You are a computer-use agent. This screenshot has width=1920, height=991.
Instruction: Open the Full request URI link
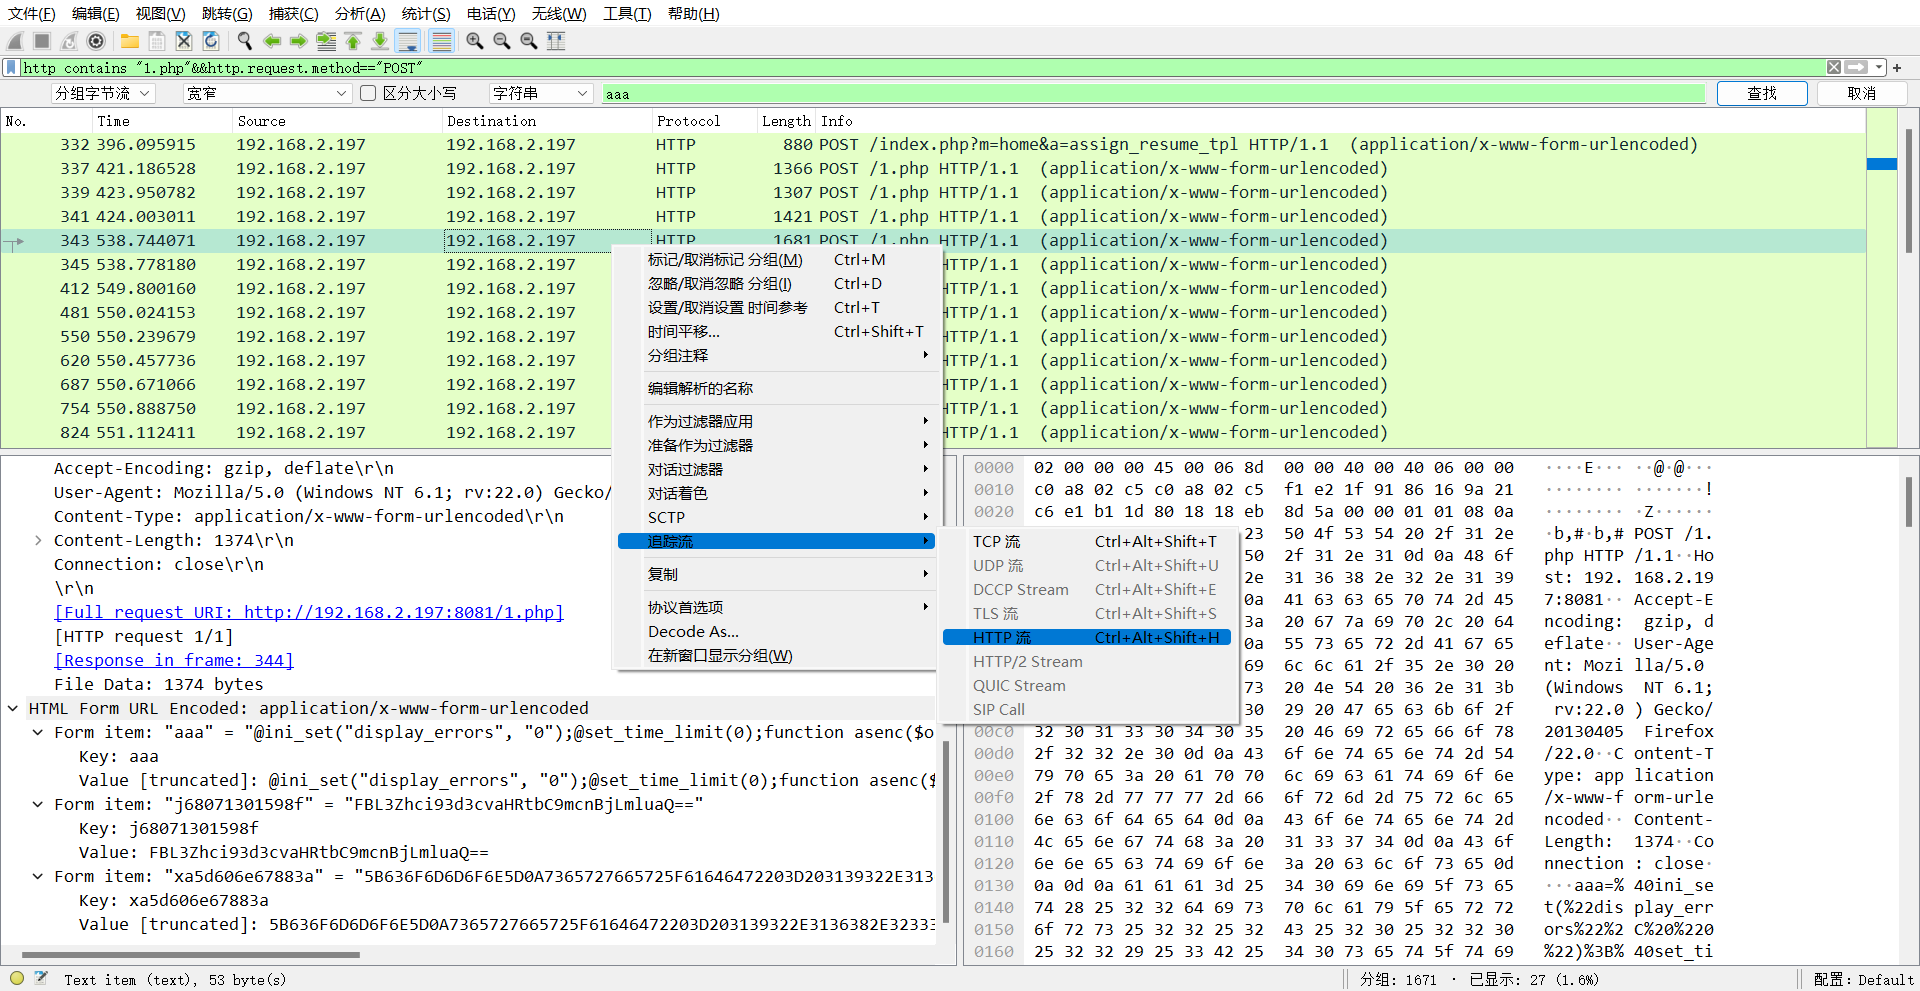point(309,612)
